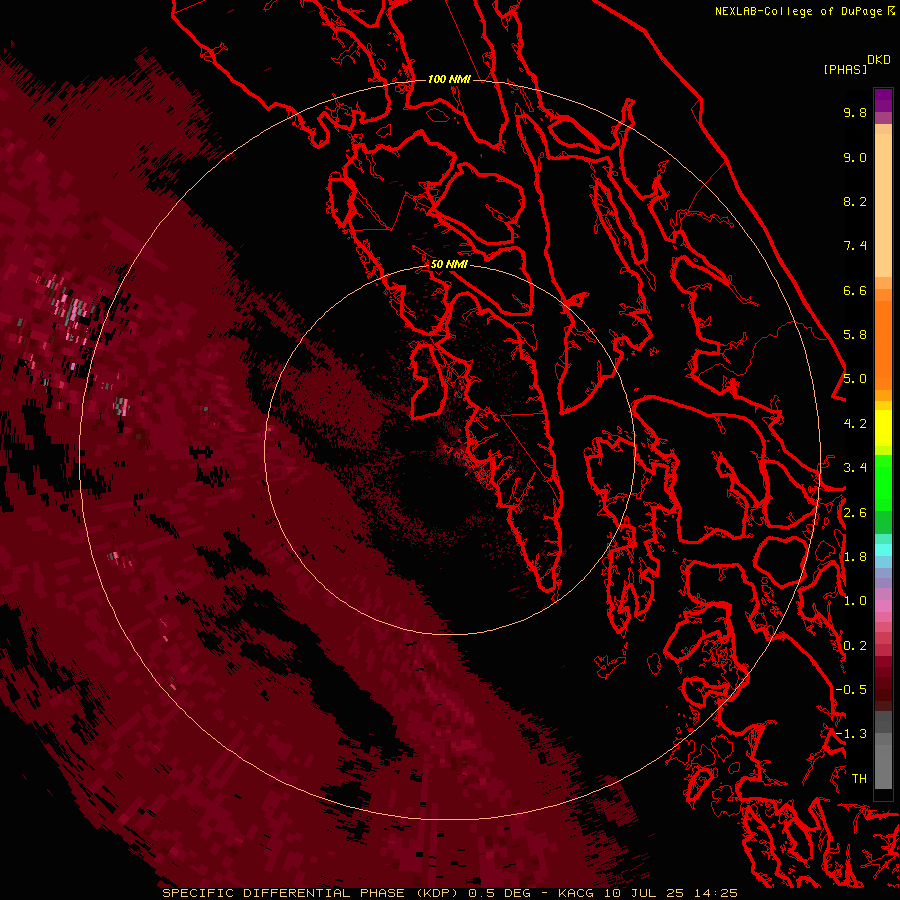Viewport: 900px width, 900px height.
Task: Click the yellow segment of color bar
Action: [883, 428]
